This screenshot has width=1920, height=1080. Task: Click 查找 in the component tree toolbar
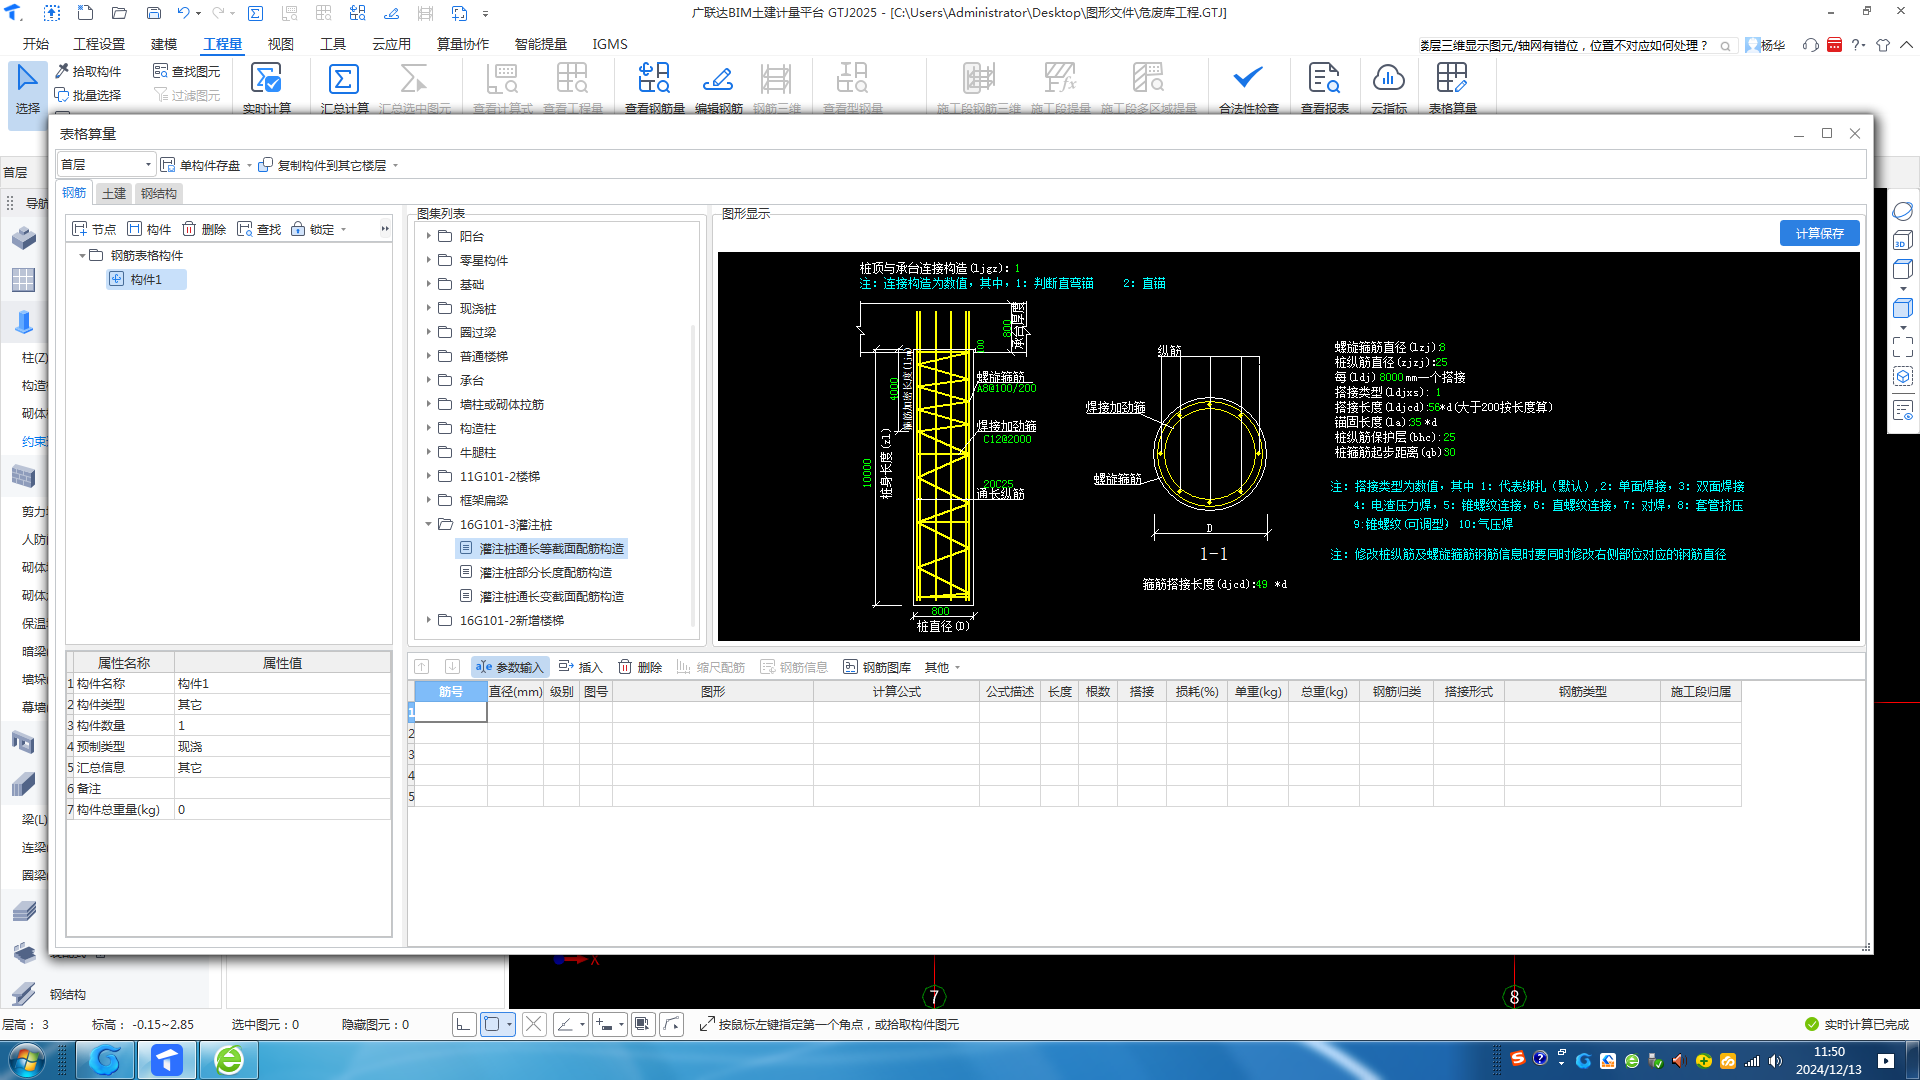coord(259,229)
